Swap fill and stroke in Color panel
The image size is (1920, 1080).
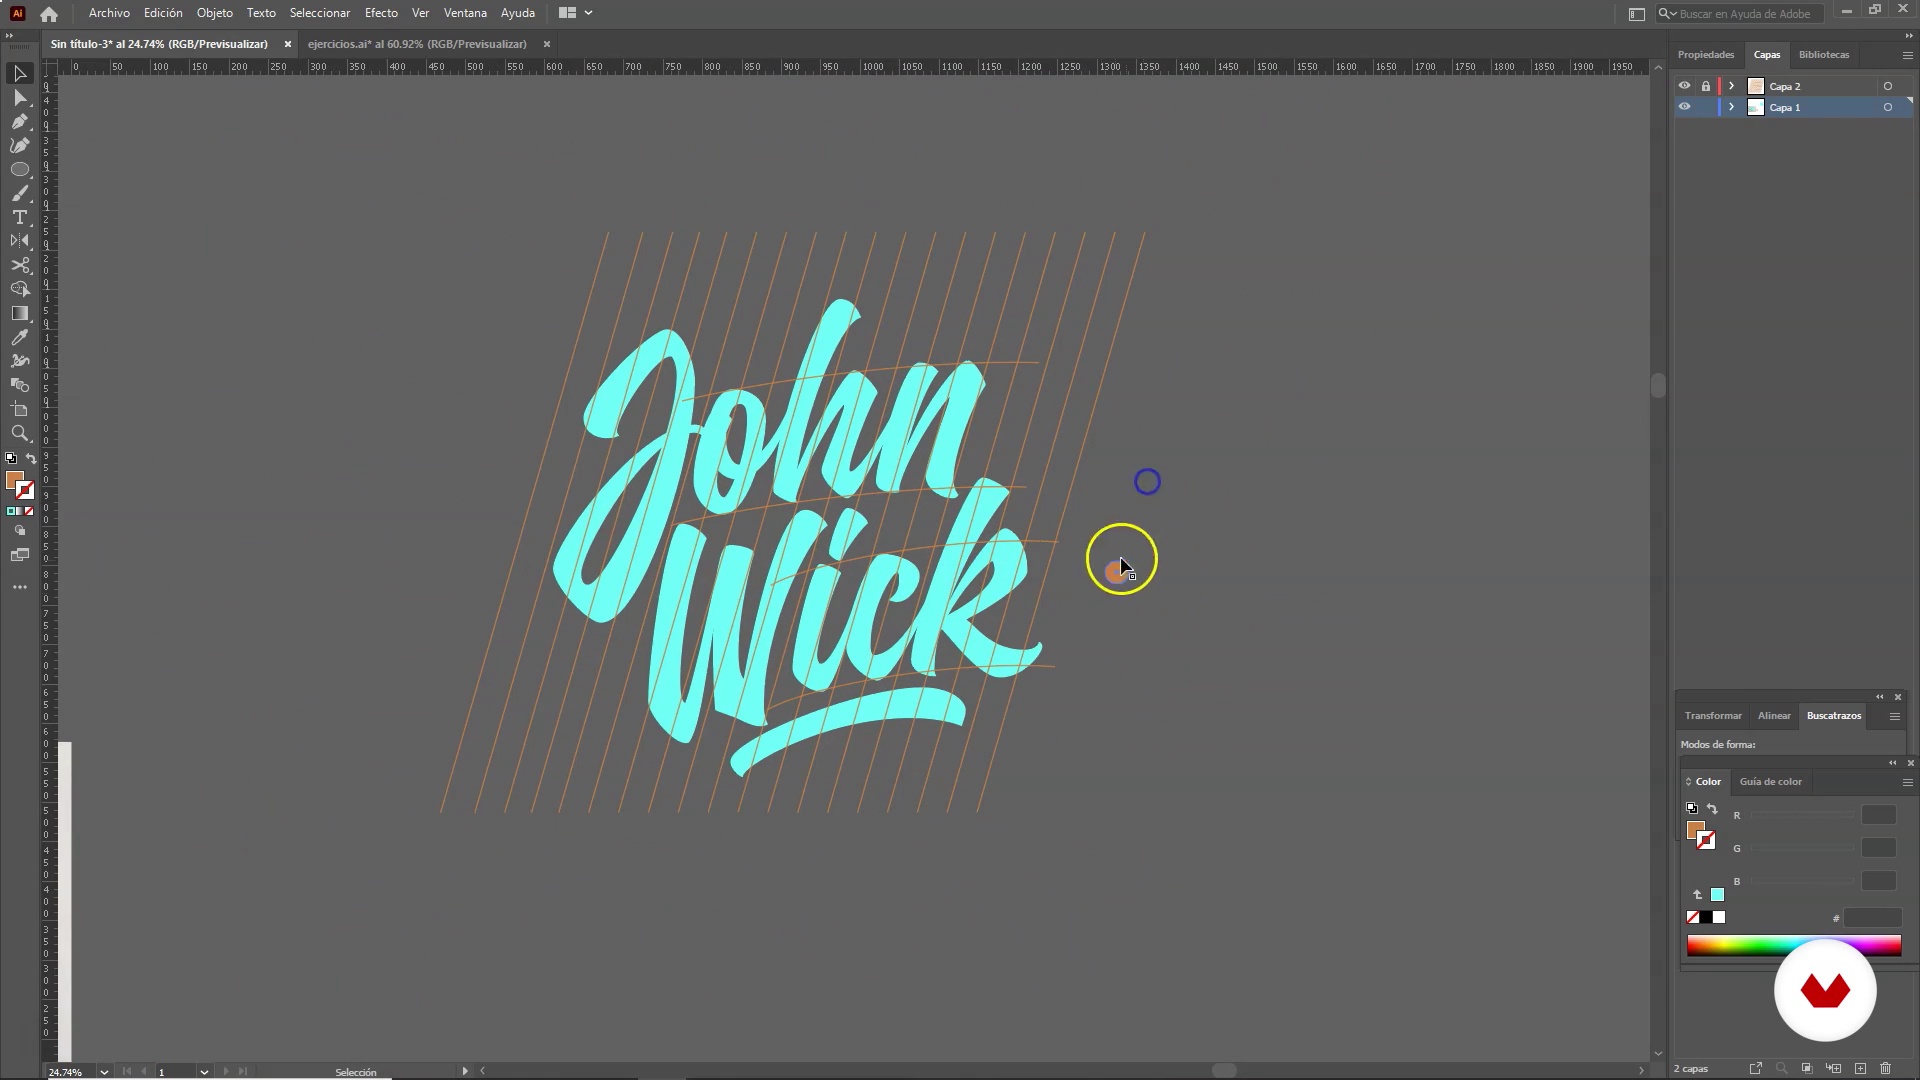1712,809
